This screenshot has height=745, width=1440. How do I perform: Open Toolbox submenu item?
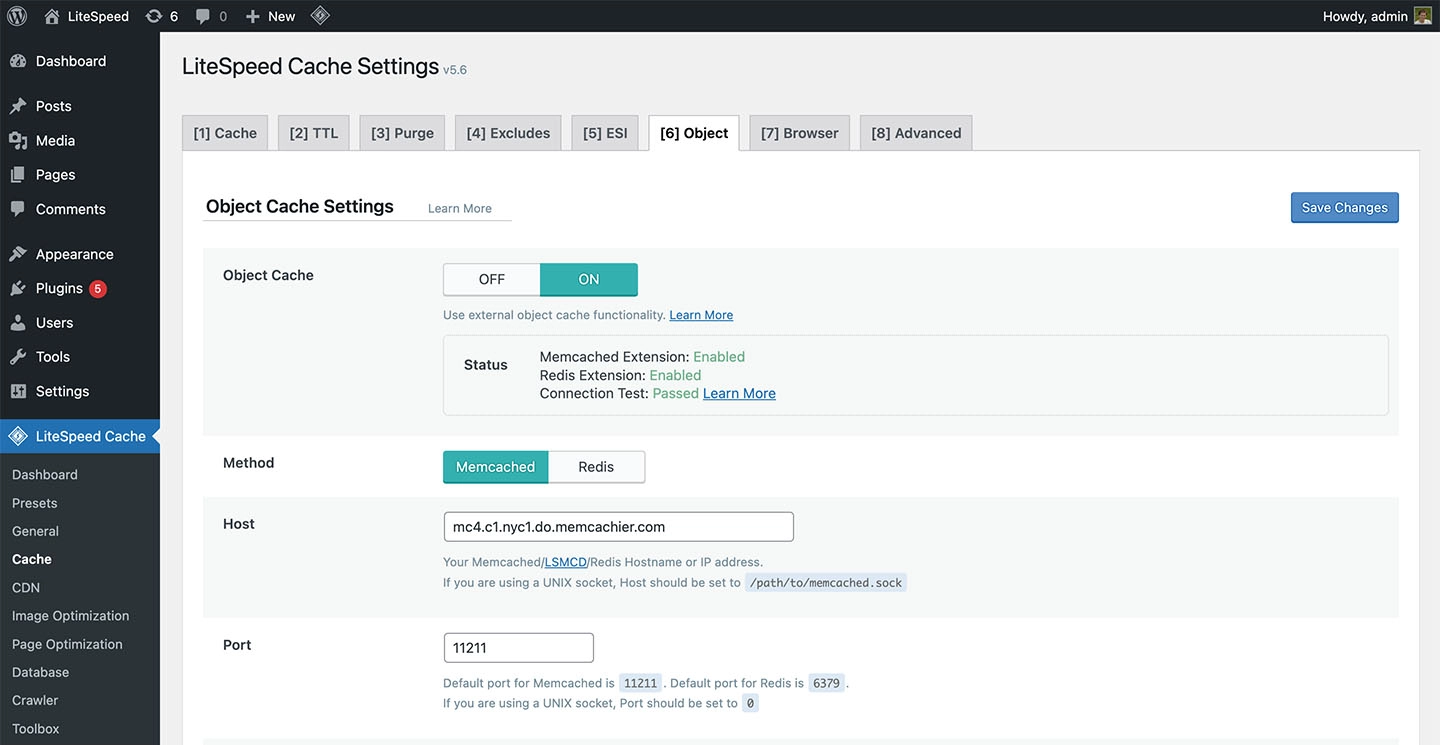pyautogui.click(x=36, y=729)
